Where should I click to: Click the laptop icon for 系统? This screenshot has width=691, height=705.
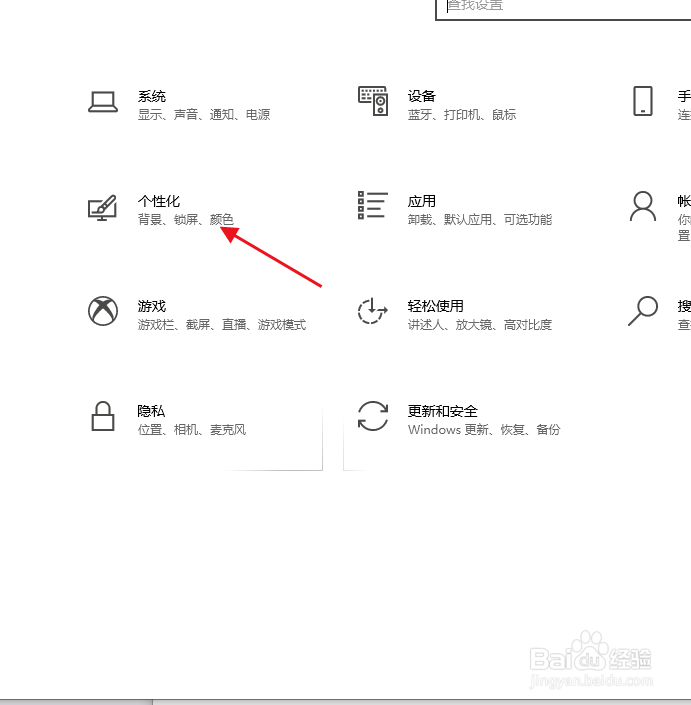pyautogui.click(x=103, y=102)
